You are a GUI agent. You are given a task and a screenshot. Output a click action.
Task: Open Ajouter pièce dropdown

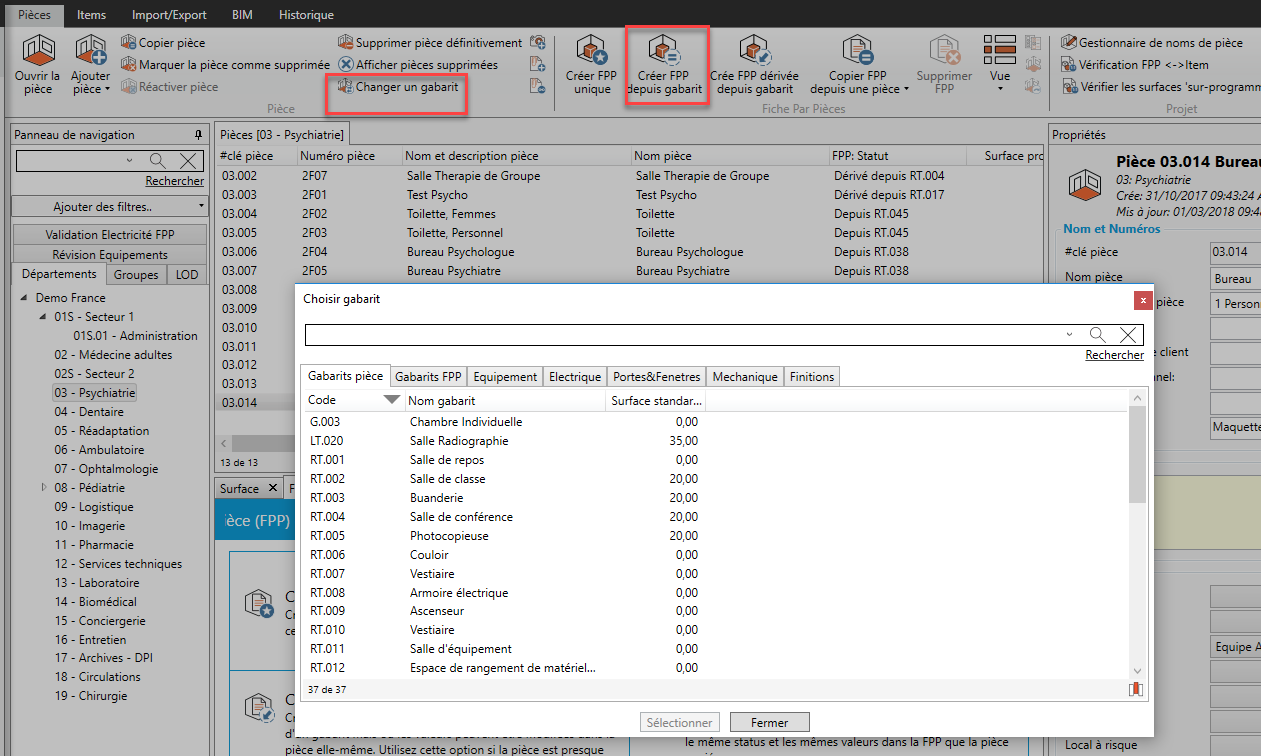point(91,89)
